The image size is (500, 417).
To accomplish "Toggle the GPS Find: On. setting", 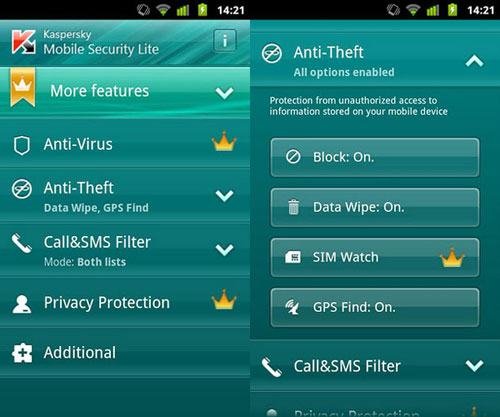I will coord(375,307).
